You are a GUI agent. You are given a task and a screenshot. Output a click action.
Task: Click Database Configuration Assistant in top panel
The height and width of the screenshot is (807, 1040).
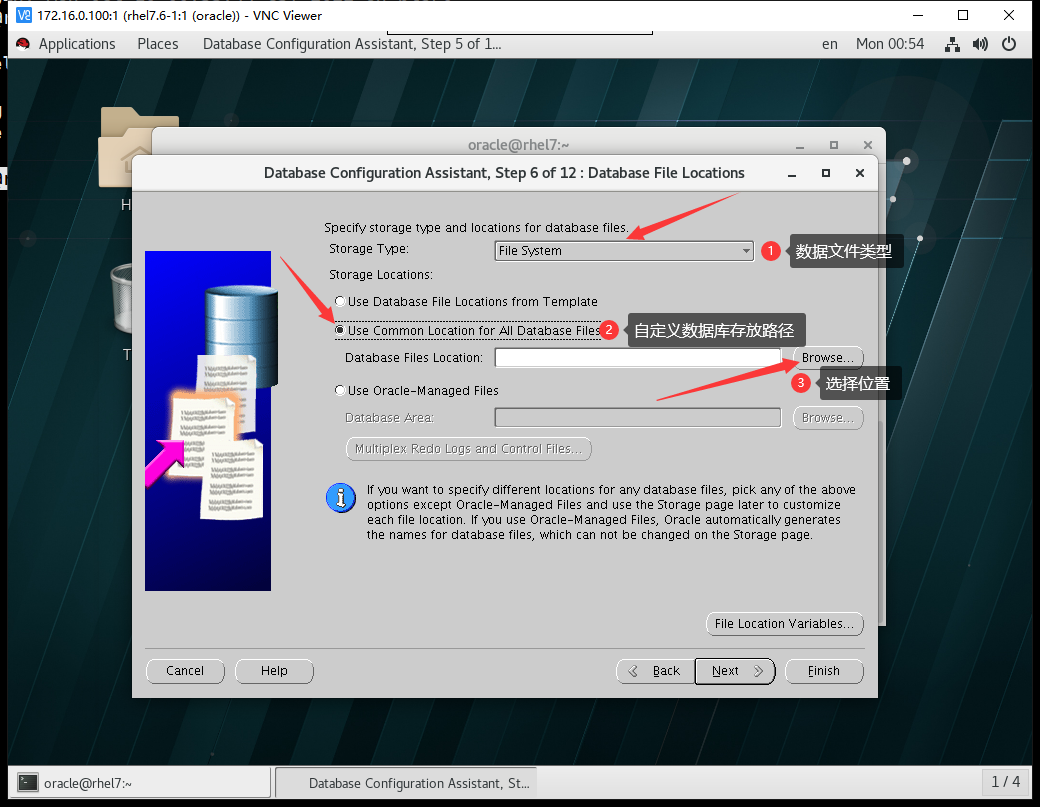click(x=352, y=44)
